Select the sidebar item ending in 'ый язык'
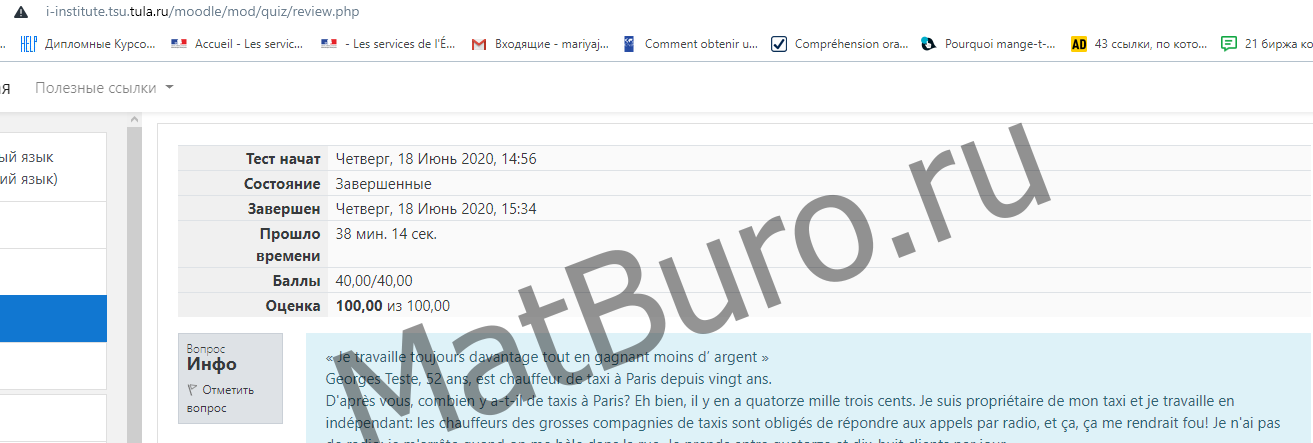This screenshot has width=1313, height=443. (30, 157)
